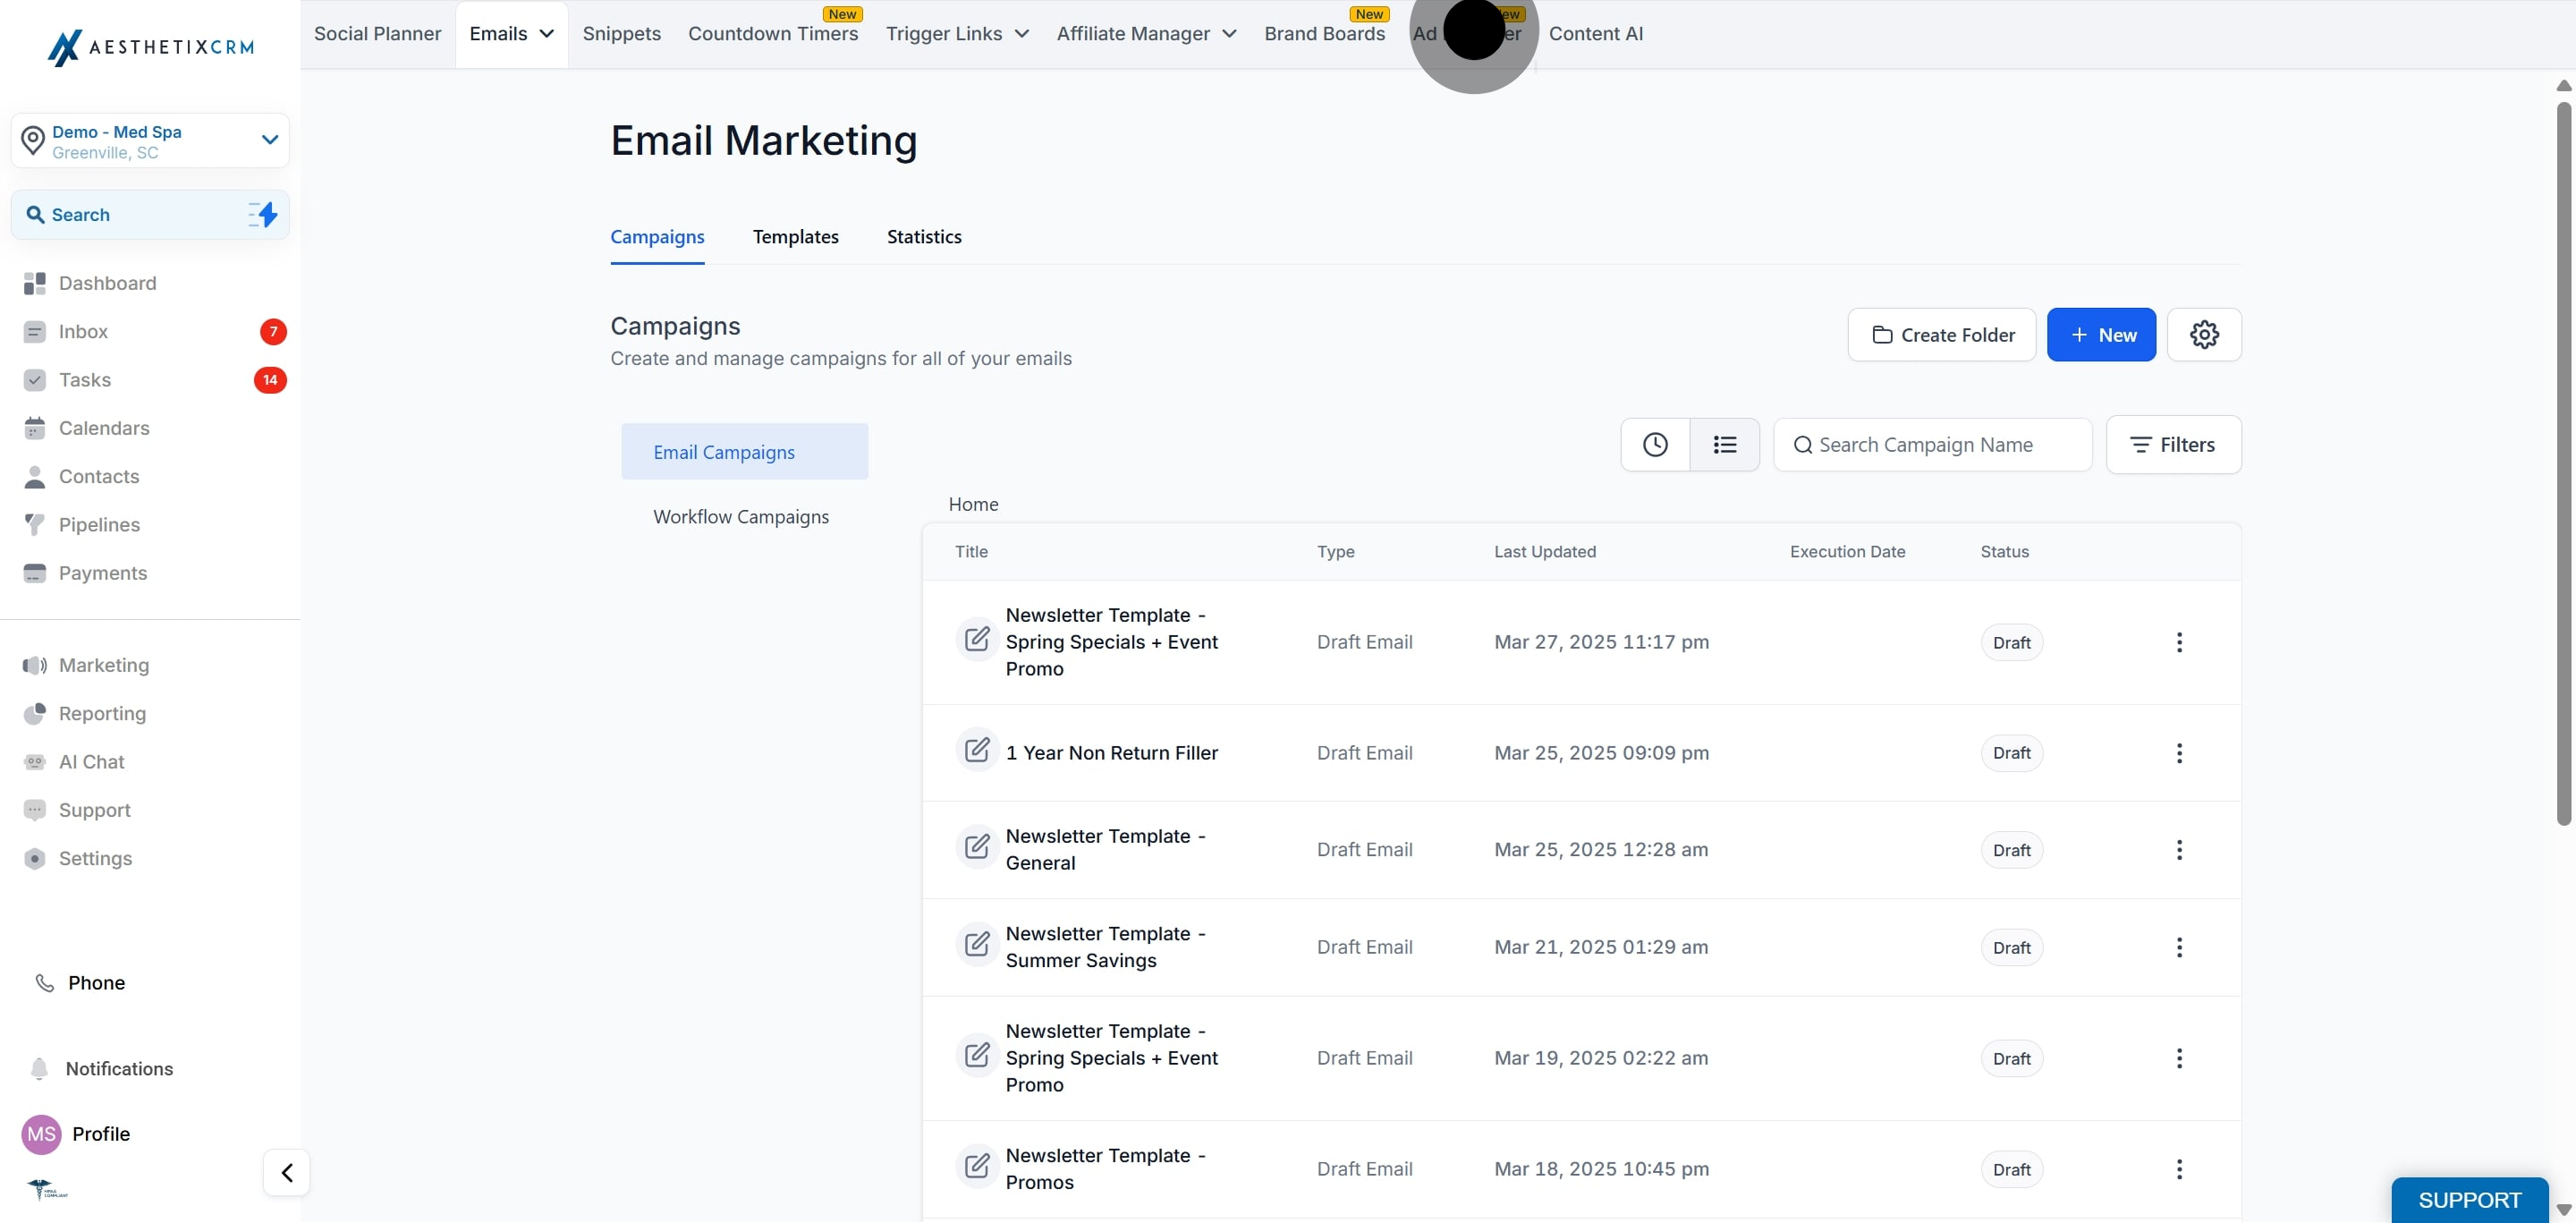This screenshot has width=2576, height=1223.
Task: Expand the Demo - Med Spa location dropdown
Action: point(269,140)
